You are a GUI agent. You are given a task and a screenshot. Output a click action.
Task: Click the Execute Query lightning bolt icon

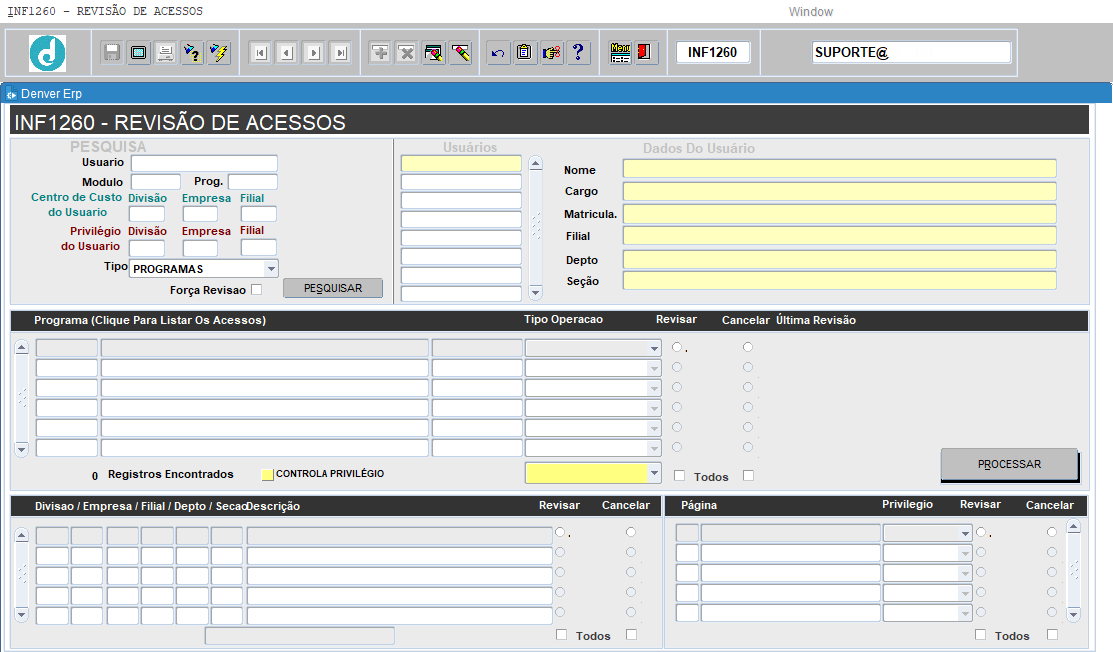[x=219, y=53]
